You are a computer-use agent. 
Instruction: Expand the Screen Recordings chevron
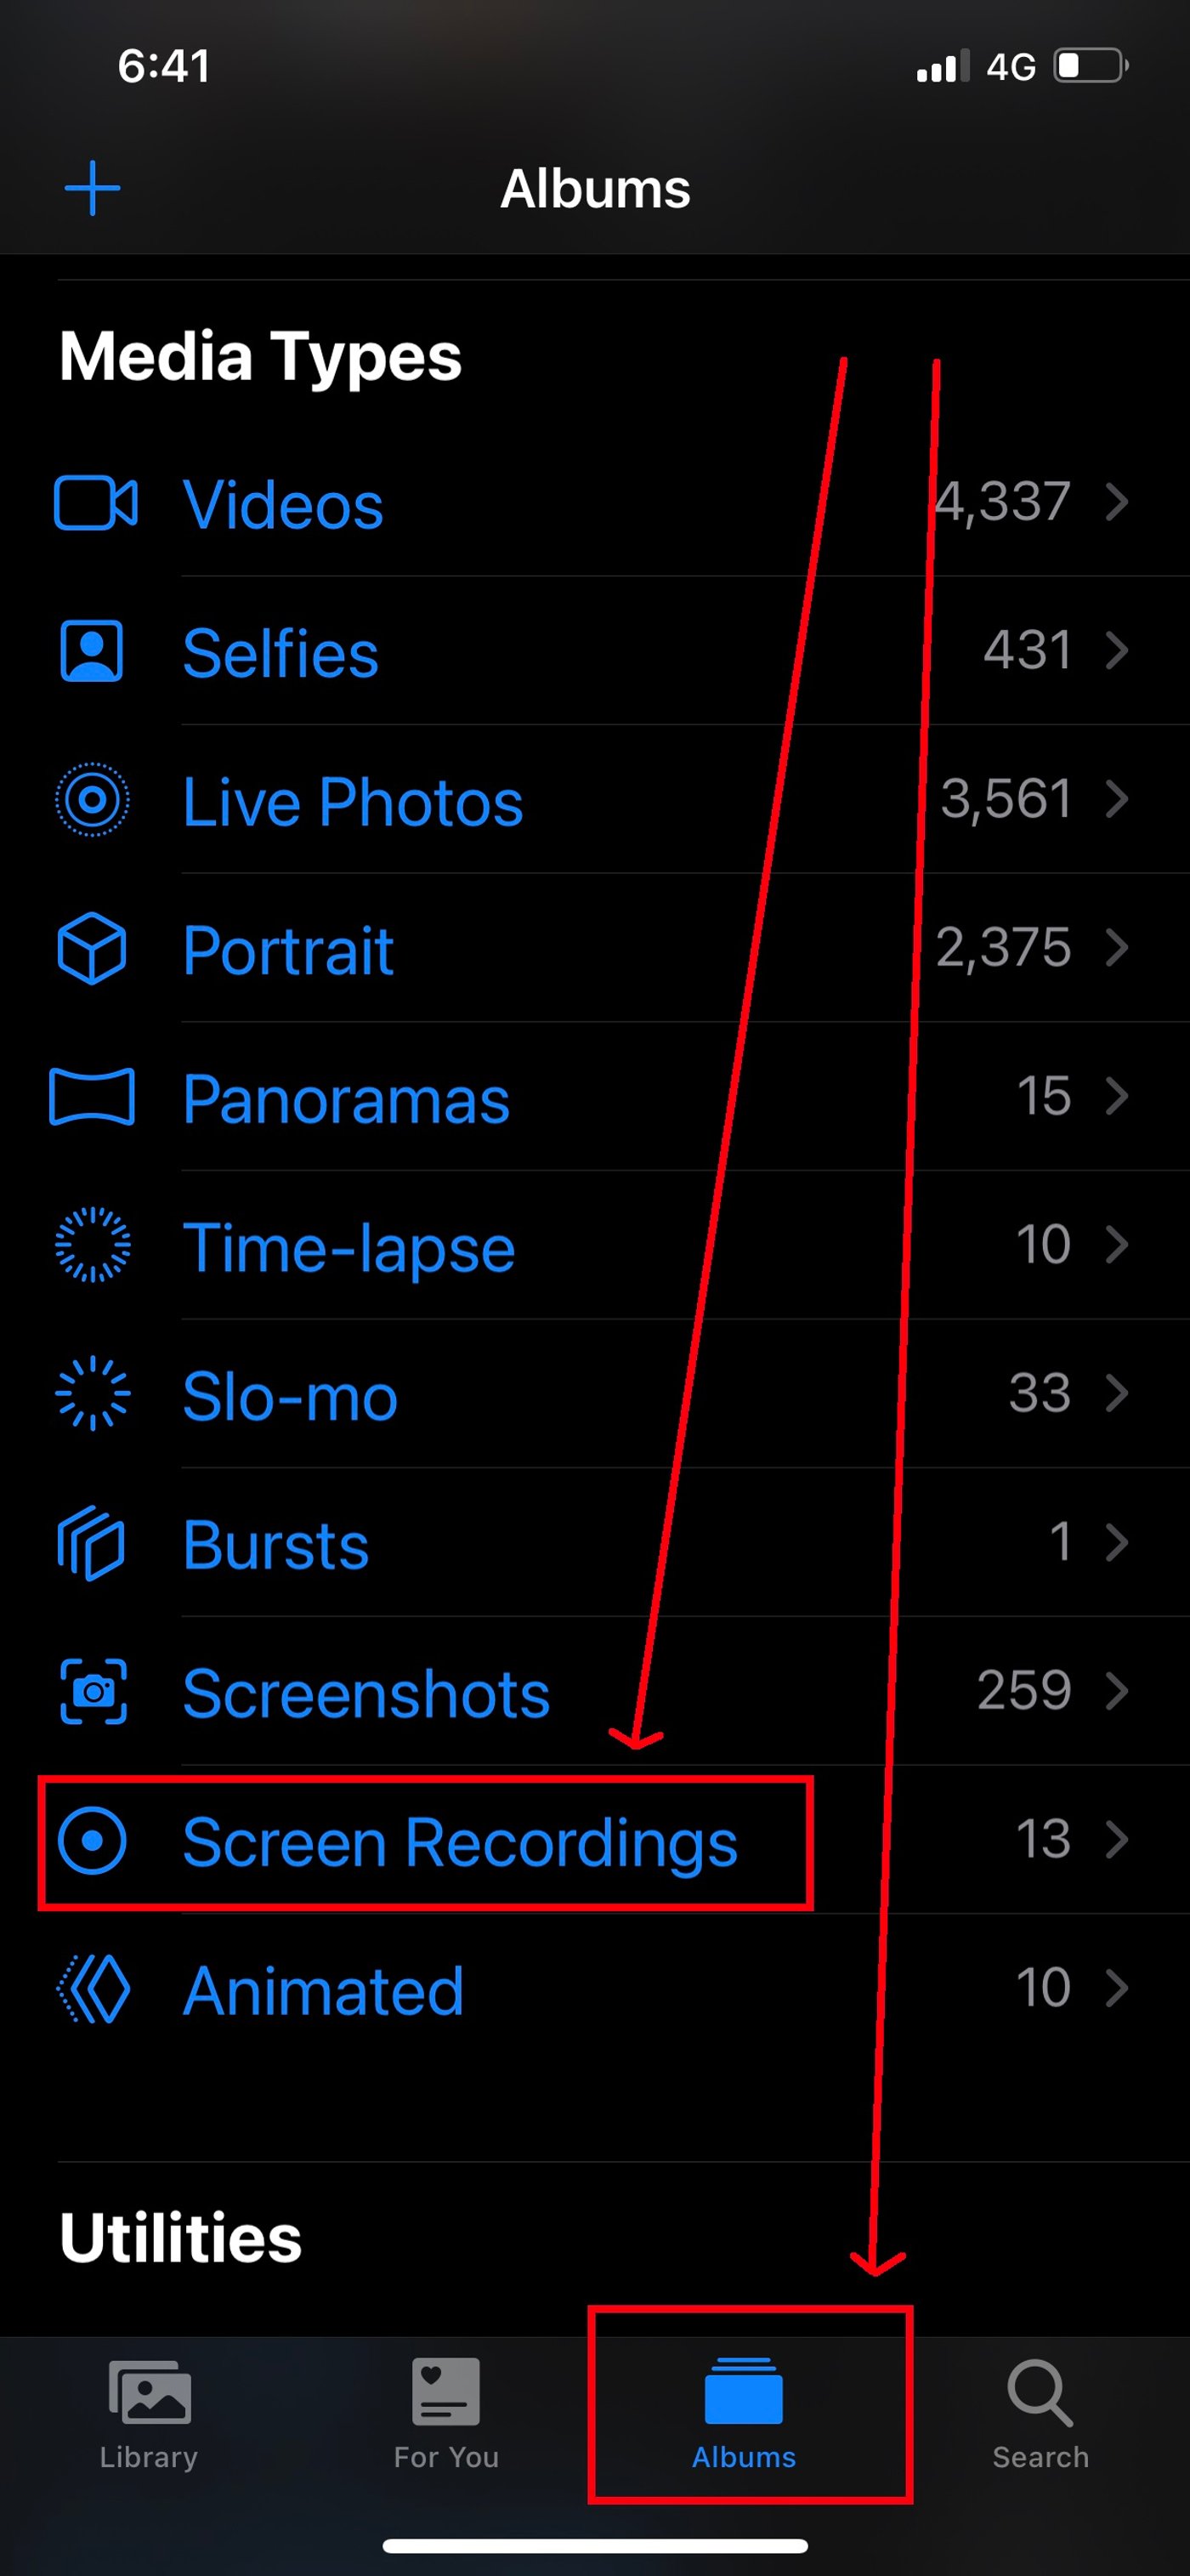tap(1117, 1839)
